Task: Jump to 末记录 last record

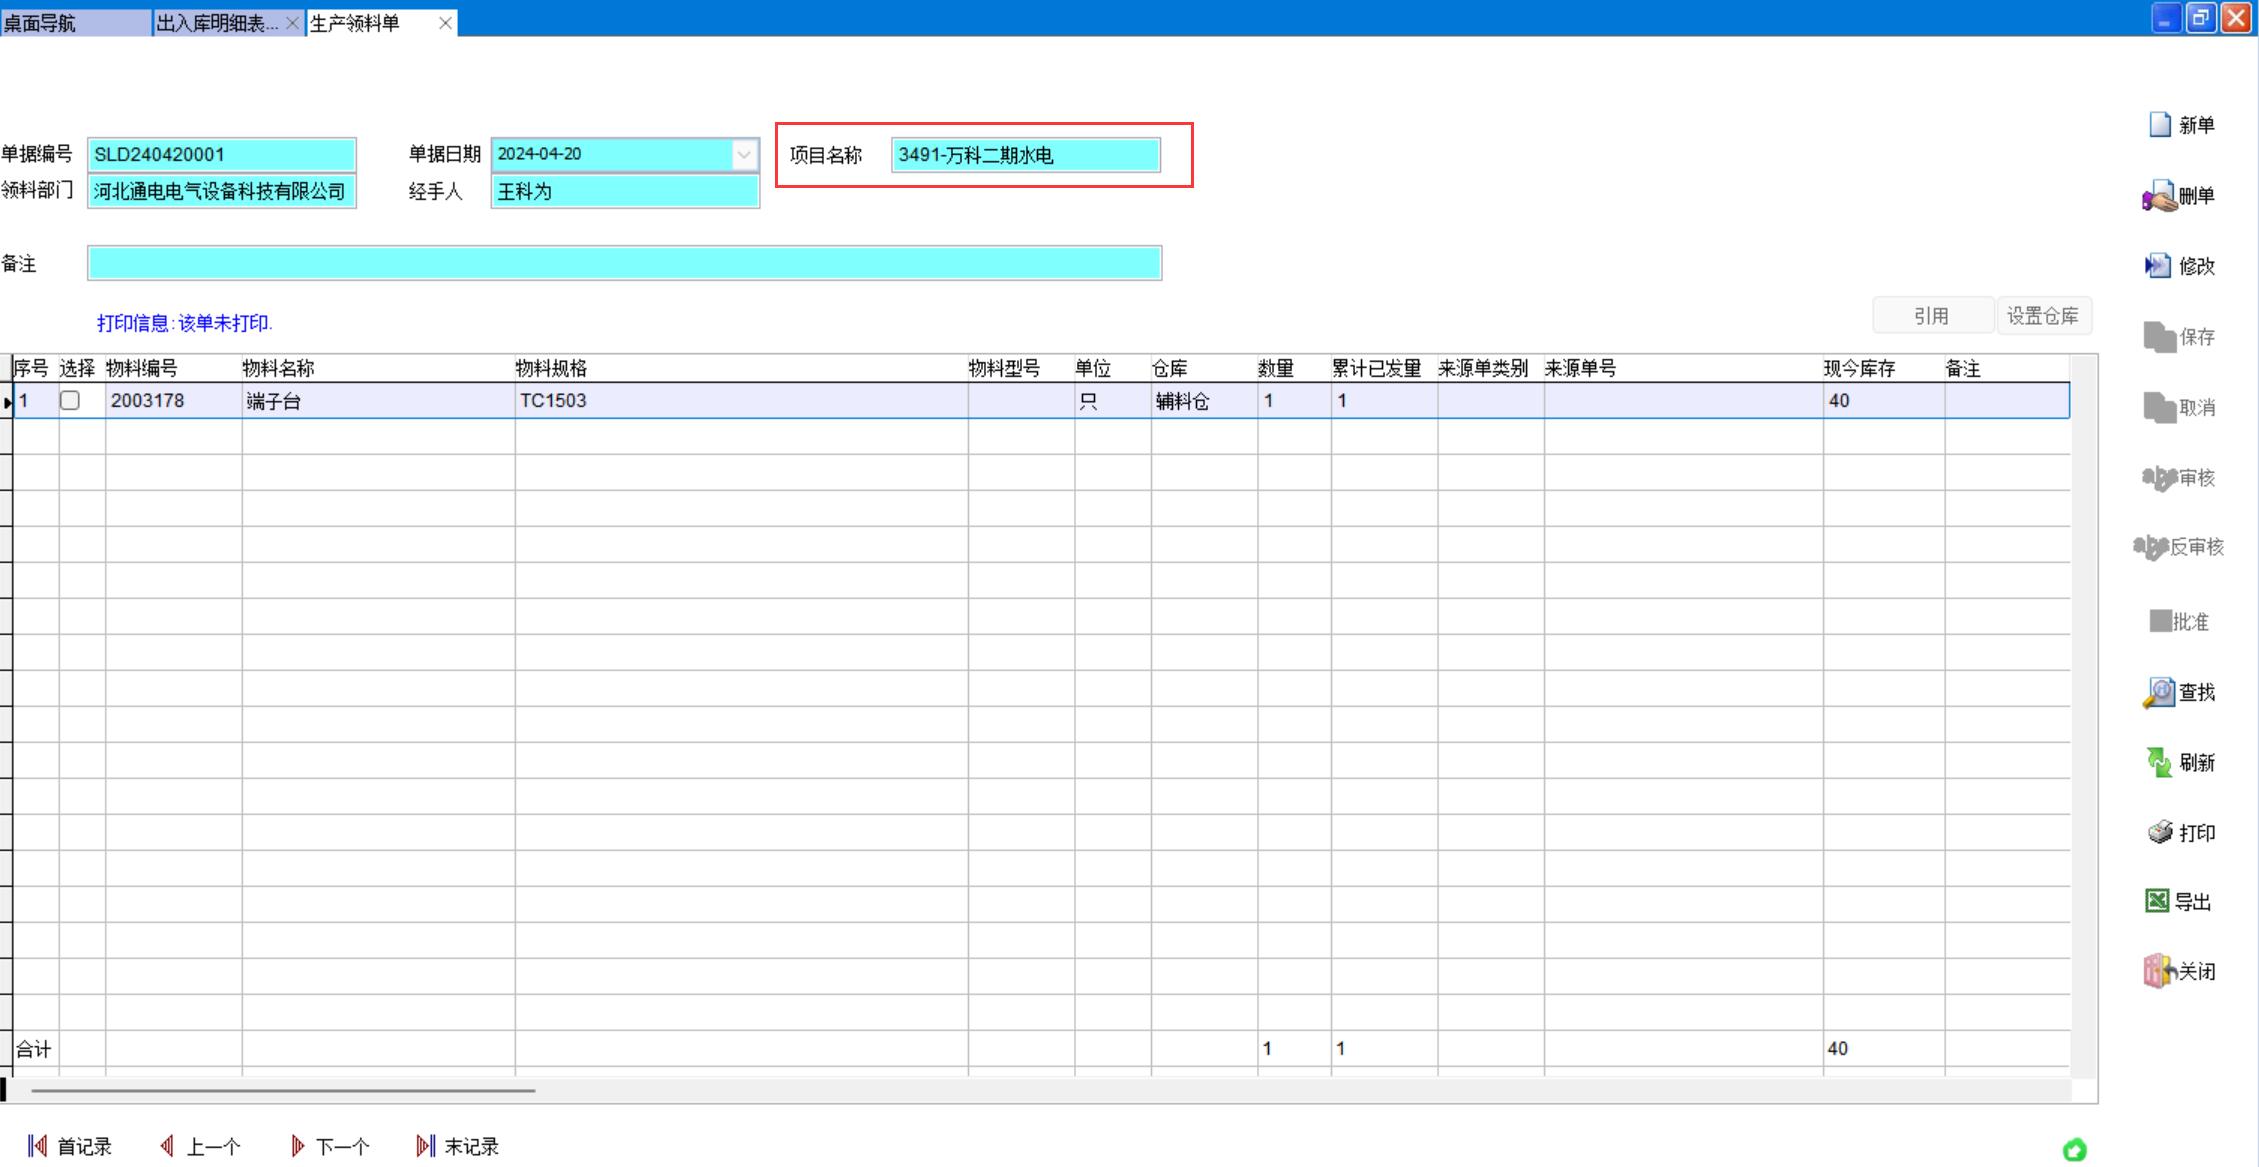Action: tap(458, 1146)
